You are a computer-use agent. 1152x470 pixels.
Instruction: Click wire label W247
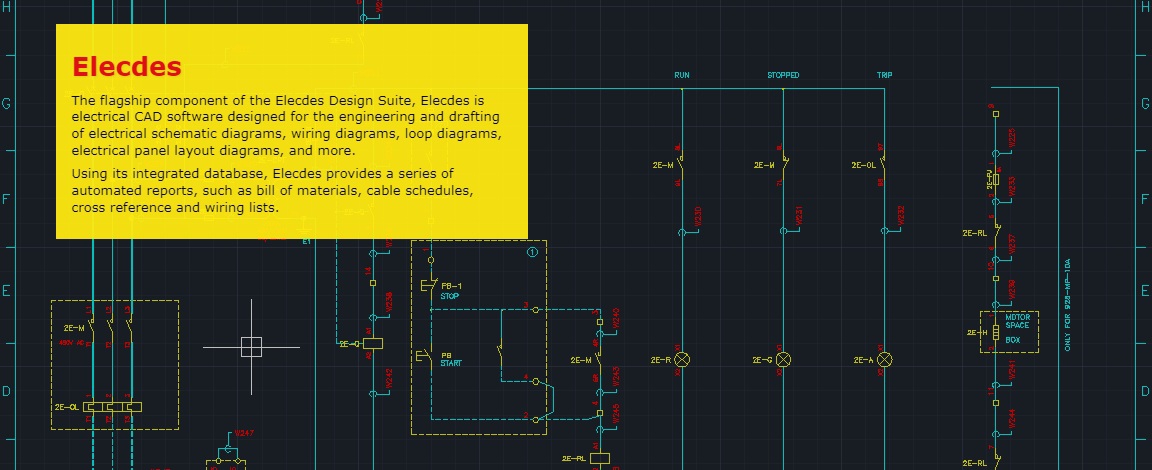pos(244,433)
